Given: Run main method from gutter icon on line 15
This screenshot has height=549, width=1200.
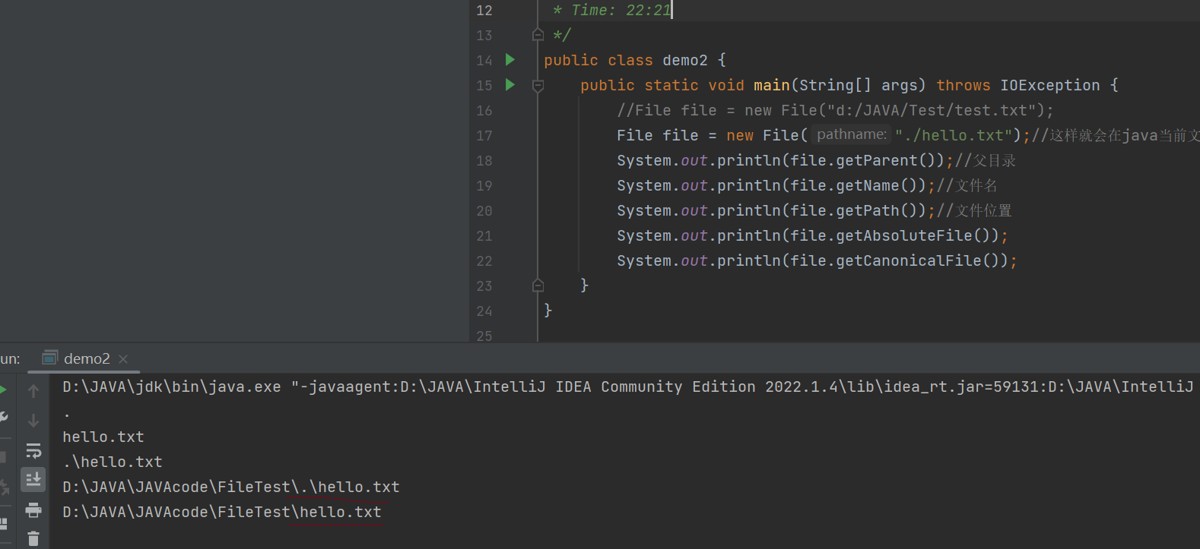Looking at the screenshot, I should pyautogui.click(x=510, y=85).
